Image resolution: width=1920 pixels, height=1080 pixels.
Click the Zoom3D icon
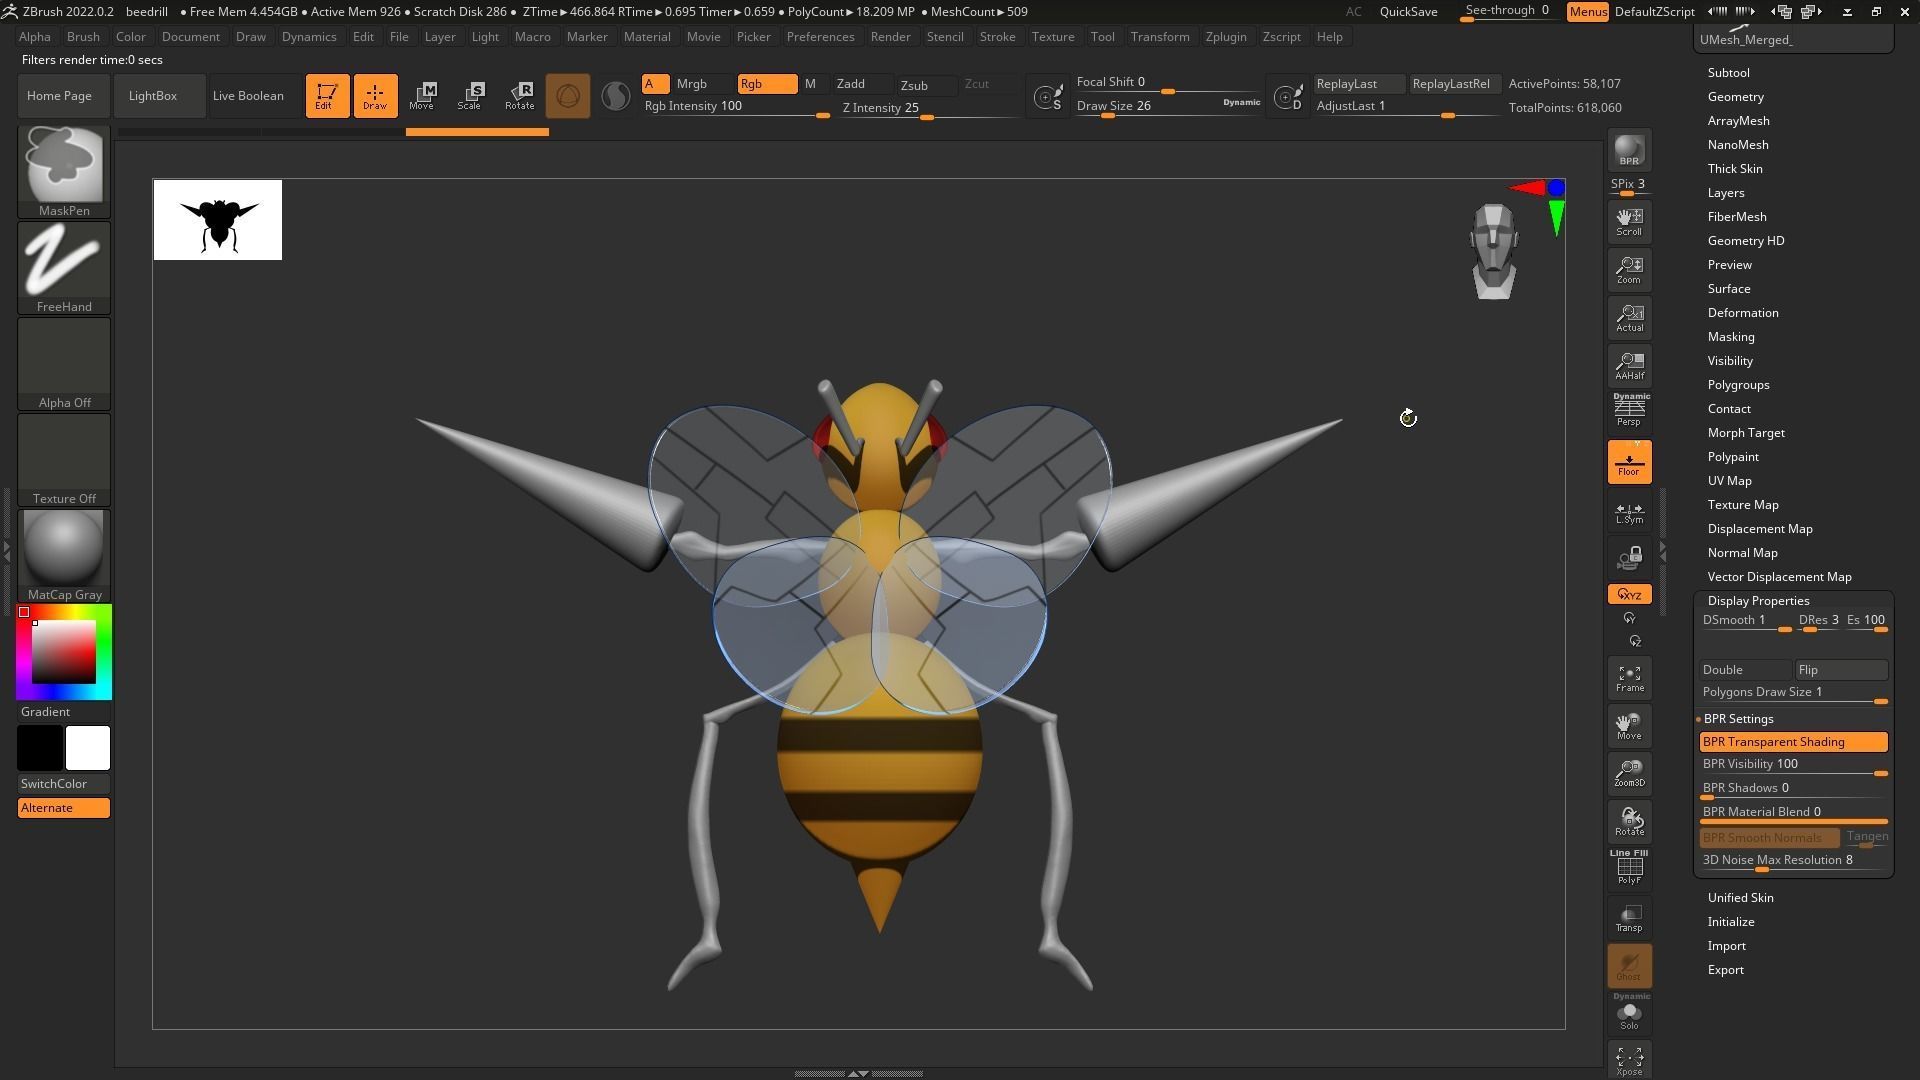point(1629,773)
